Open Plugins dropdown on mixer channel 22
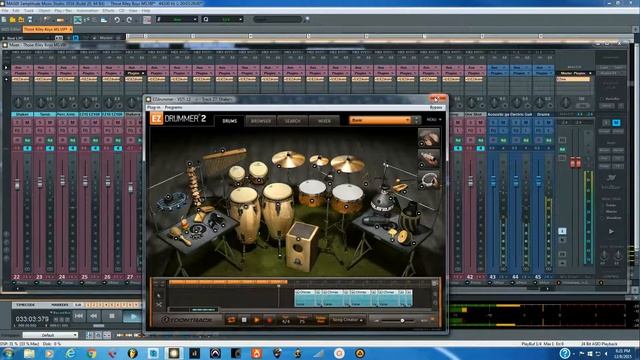The image size is (640, 360). click(x=22, y=73)
